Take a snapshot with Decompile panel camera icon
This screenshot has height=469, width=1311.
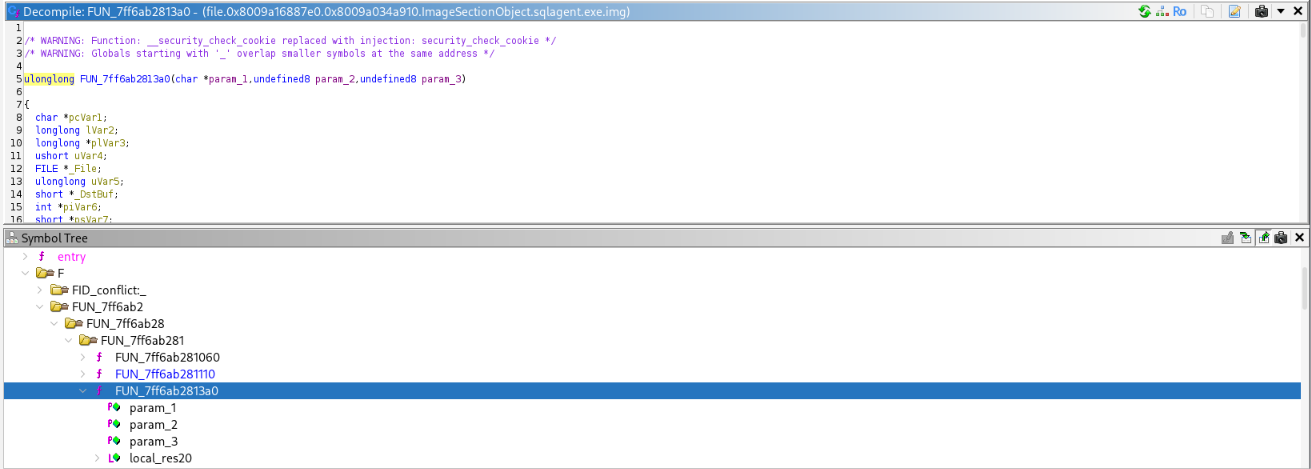[x=1262, y=11]
